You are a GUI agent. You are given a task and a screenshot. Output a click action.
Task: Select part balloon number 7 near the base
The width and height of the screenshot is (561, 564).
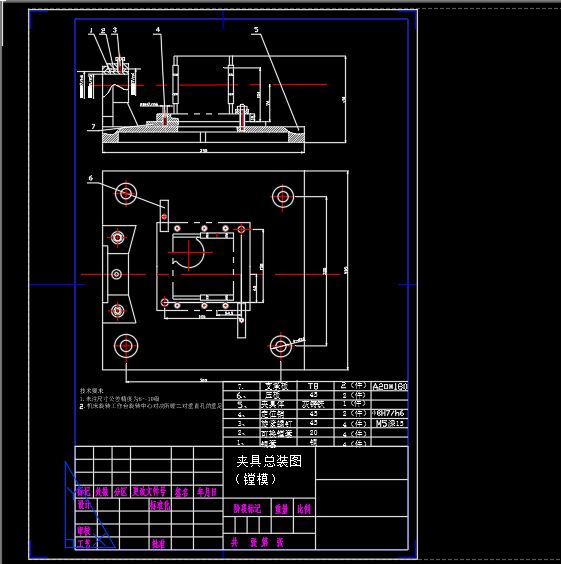click(94, 126)
